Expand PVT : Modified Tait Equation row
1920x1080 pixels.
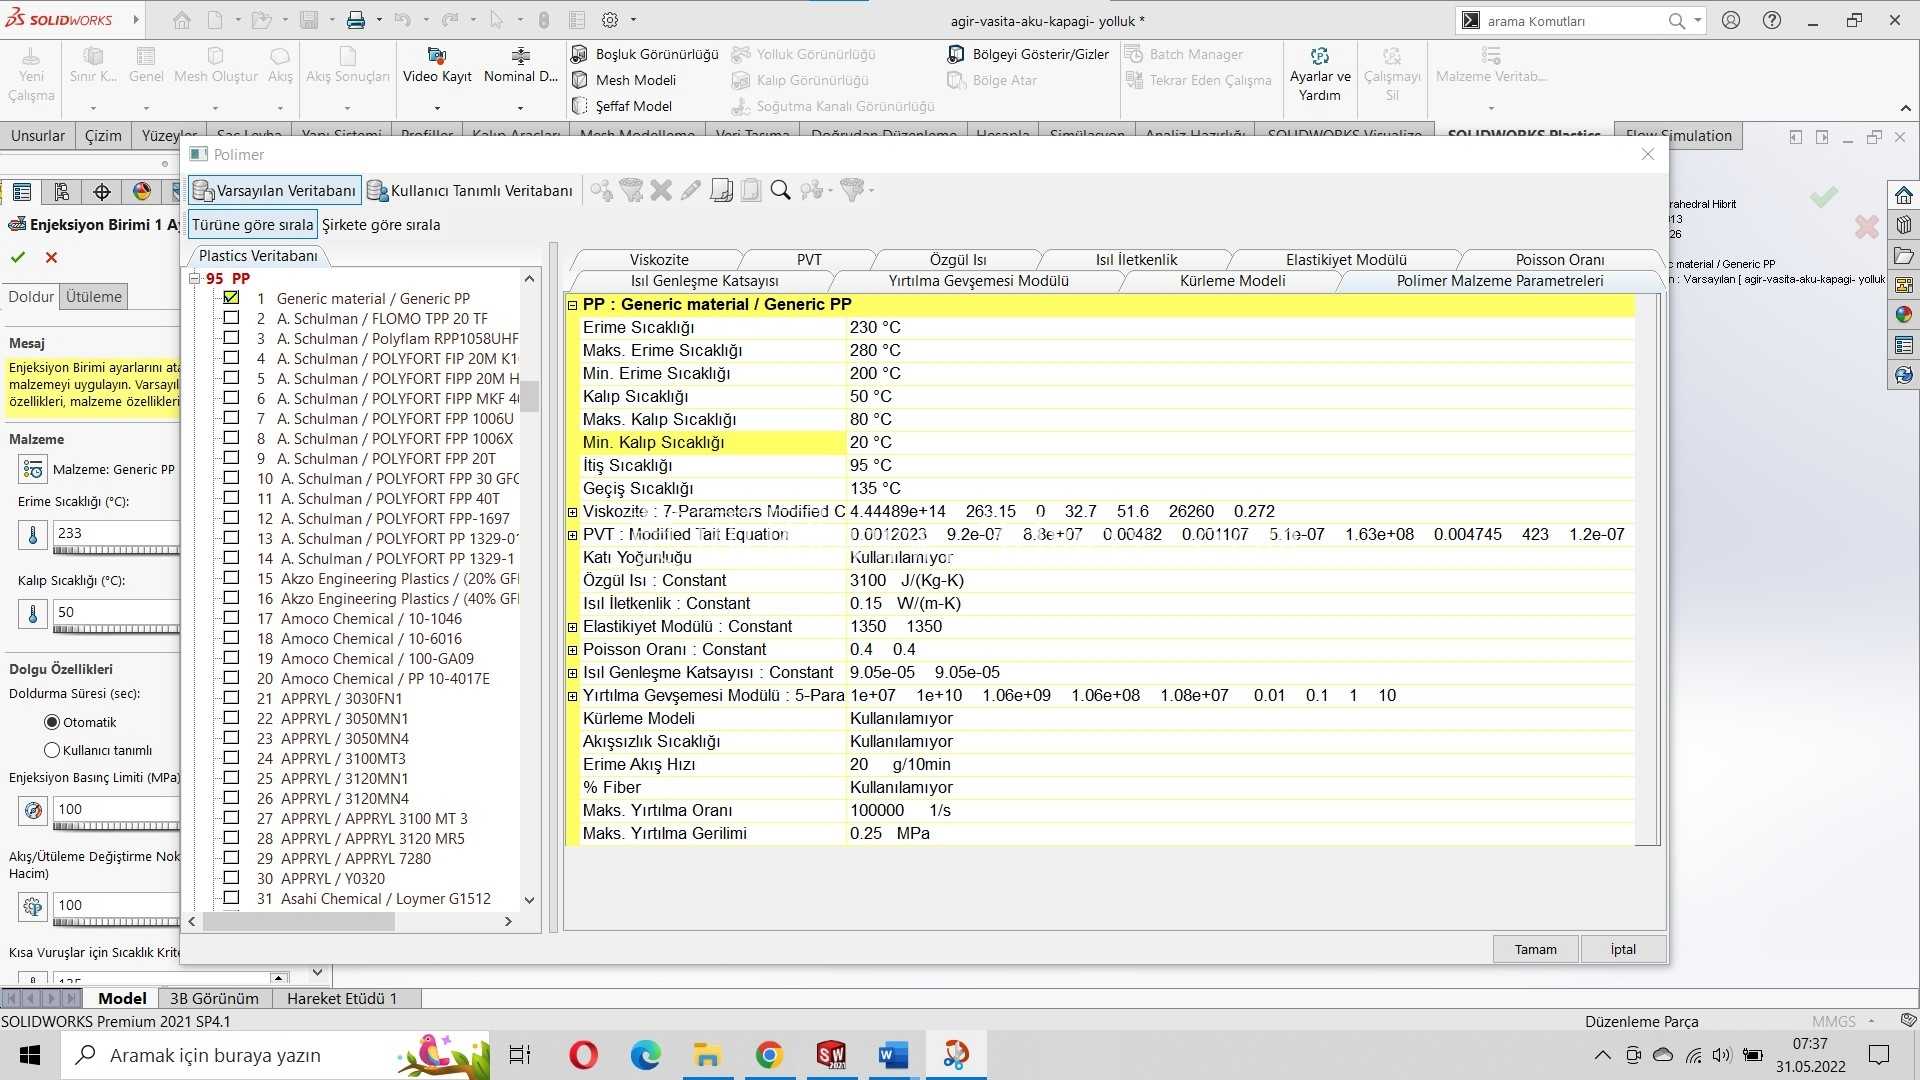(x=573, y=535)
